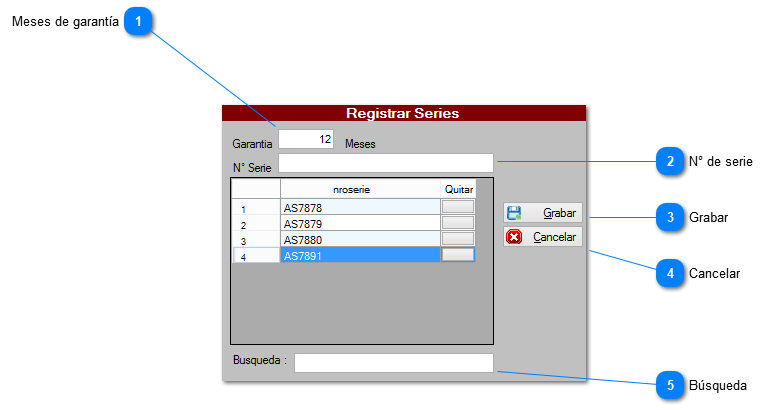The height and width of the screenshot is (410, 769).
Task: Click the Quitar column header
Action: click(x=459, y=189)
